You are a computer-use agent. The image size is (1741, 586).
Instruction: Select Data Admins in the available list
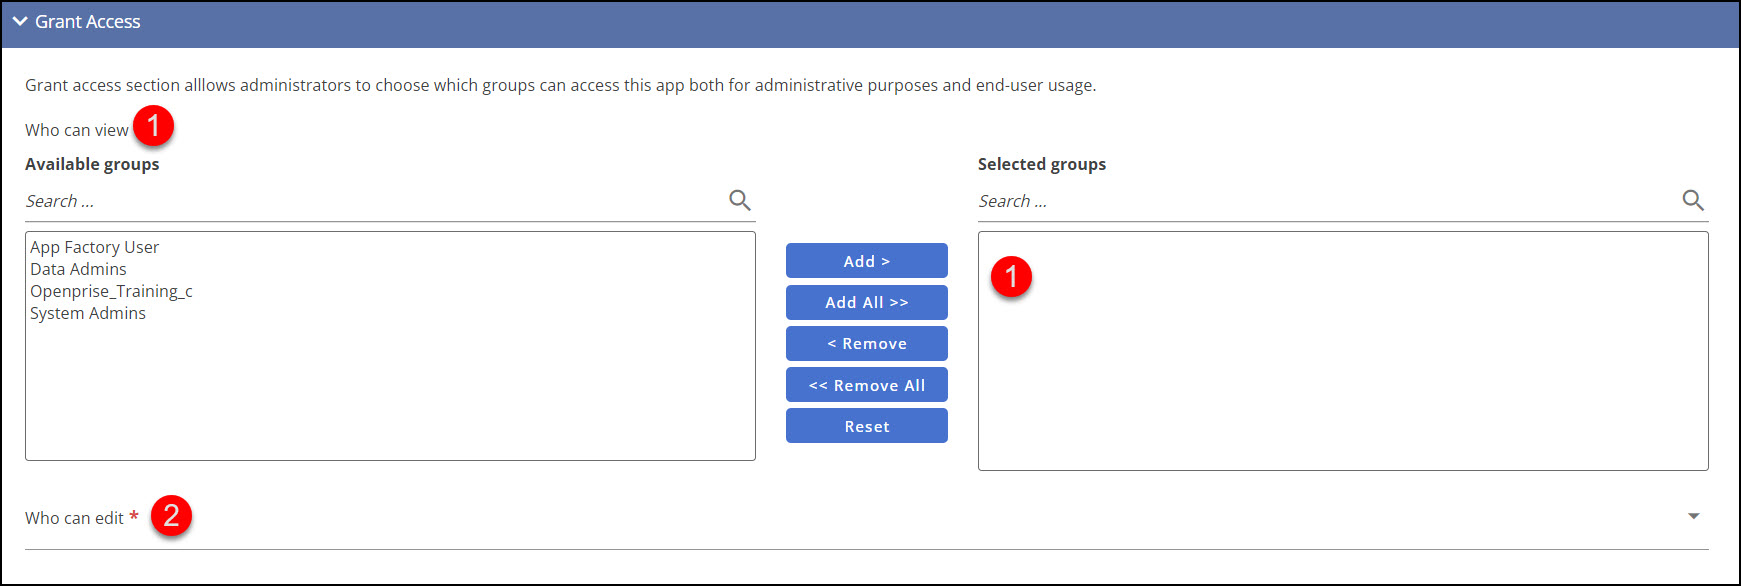(x=78, y=269)
